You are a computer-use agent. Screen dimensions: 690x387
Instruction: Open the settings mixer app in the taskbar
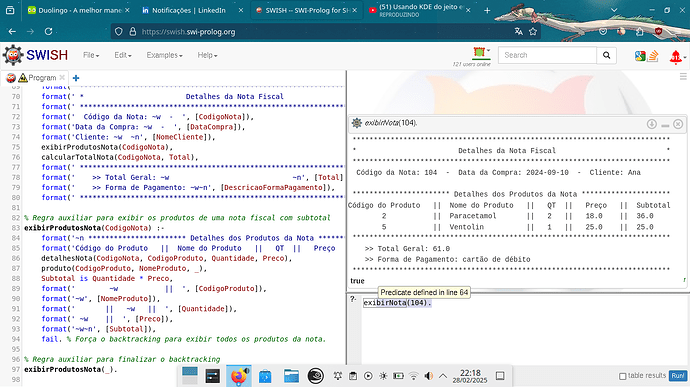pyautogui.click(x=213, y=376)
